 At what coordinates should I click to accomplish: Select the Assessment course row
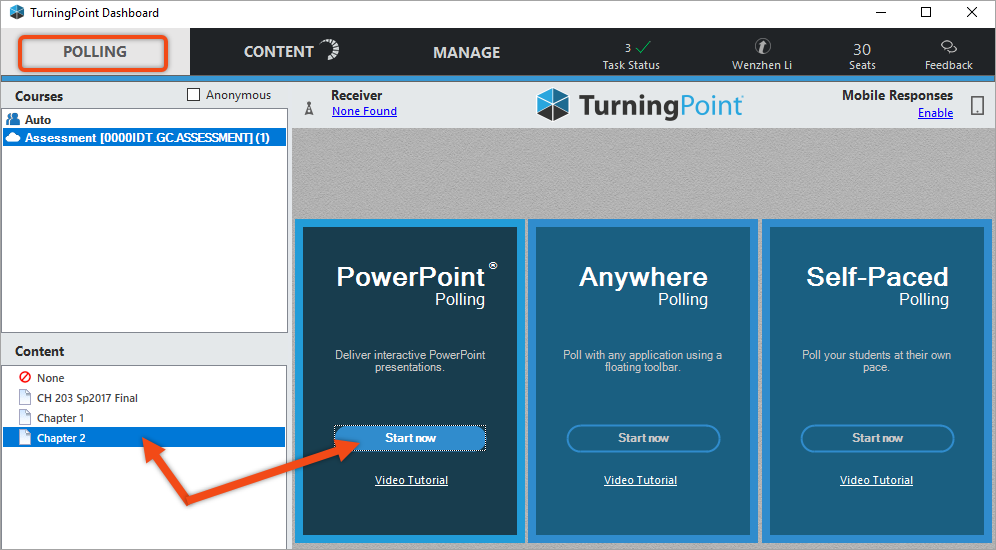coord(145,137)
